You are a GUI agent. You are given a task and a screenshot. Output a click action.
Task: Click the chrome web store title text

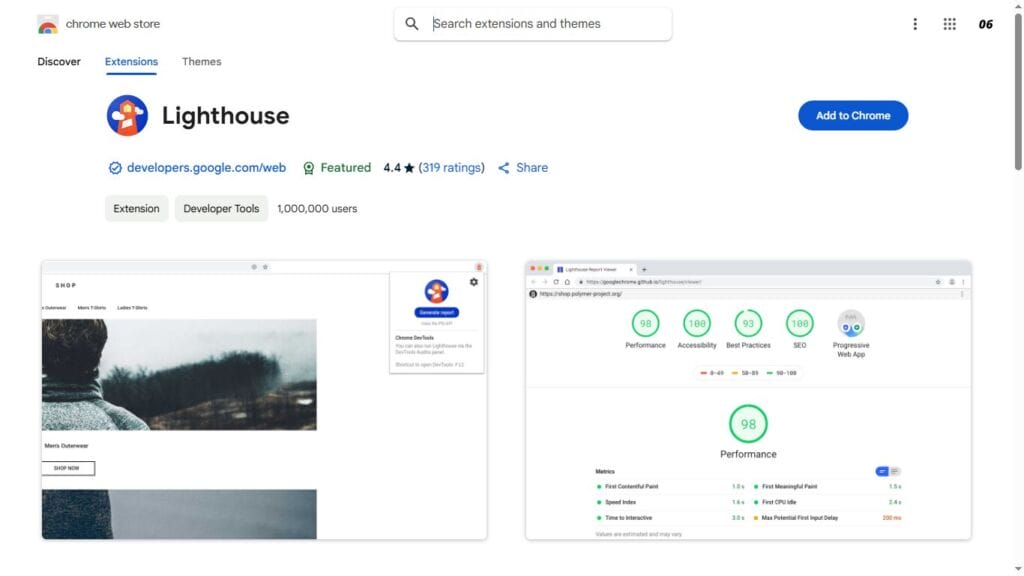(113, 24)
